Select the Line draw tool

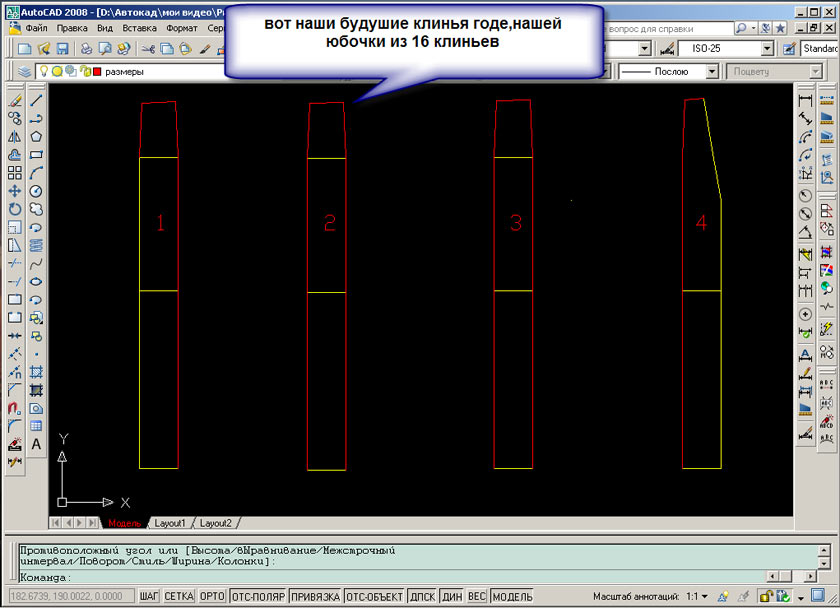click(36, 100)
